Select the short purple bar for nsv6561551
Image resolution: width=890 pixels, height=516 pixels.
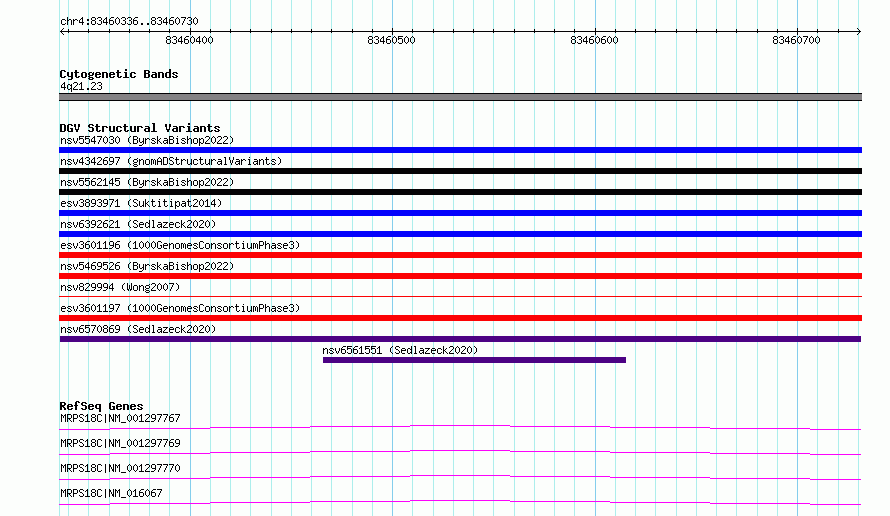click(474, 360)
